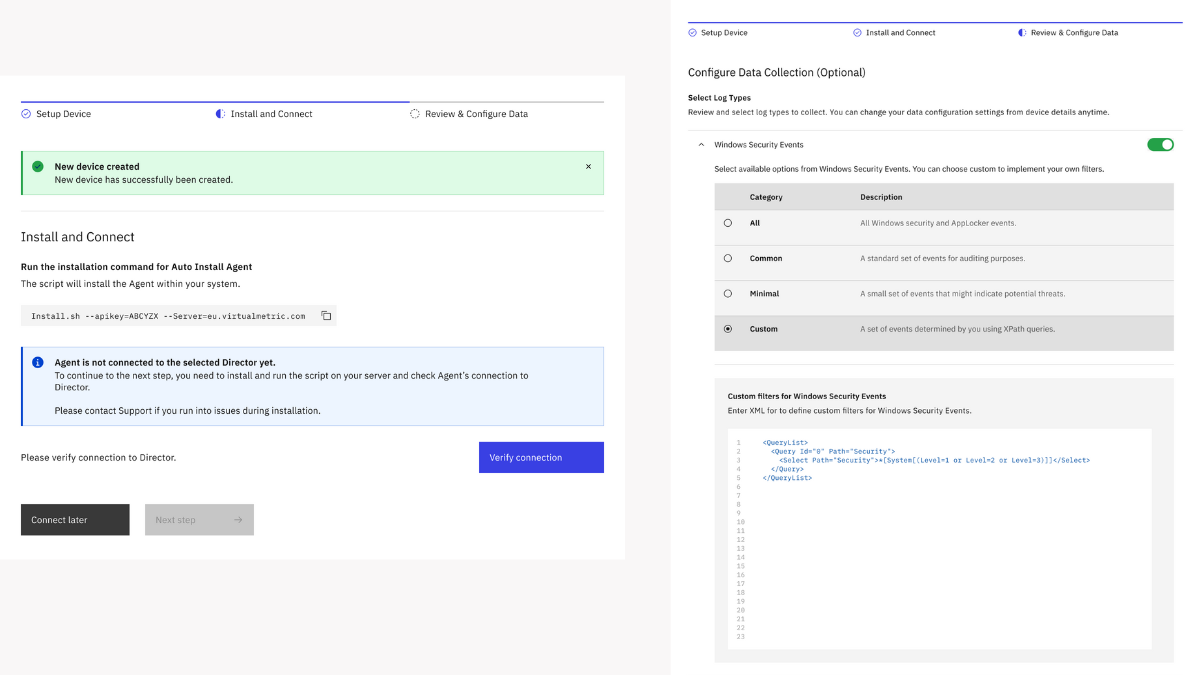Image resolution: width=1200 pixels, height=675 pixels.
Task: Click Setup Device completed step icon, left panel
Action: point(26,114)
